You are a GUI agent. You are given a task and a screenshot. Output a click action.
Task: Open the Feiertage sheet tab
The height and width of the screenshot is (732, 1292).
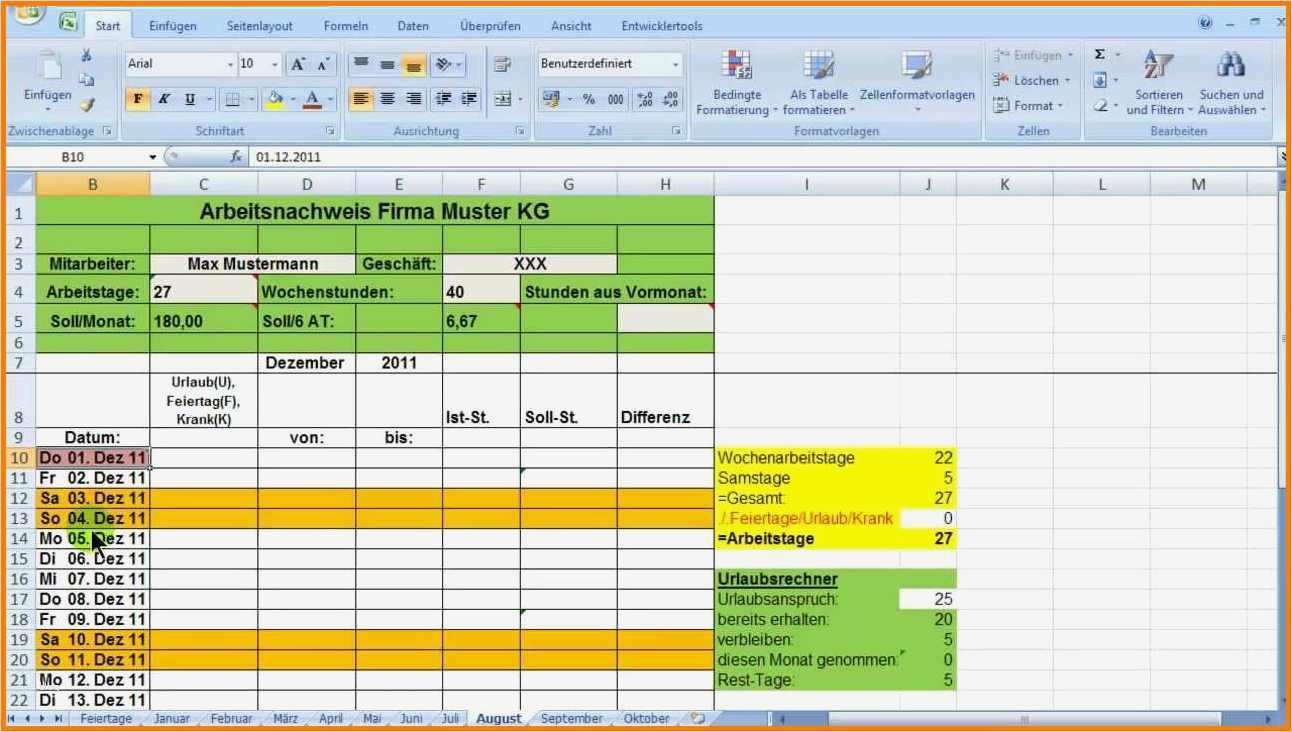point(106,718)
